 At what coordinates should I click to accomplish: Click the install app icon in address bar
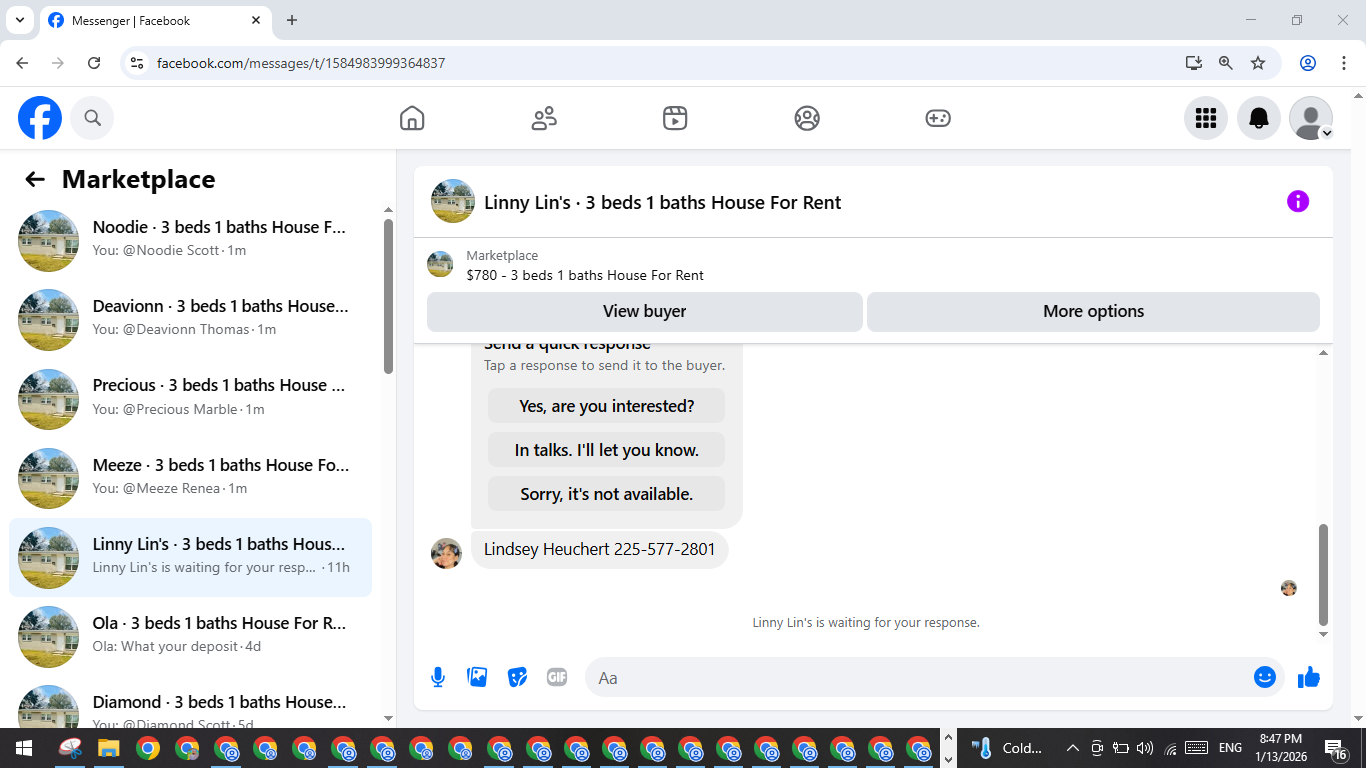tap(1194, 63)
